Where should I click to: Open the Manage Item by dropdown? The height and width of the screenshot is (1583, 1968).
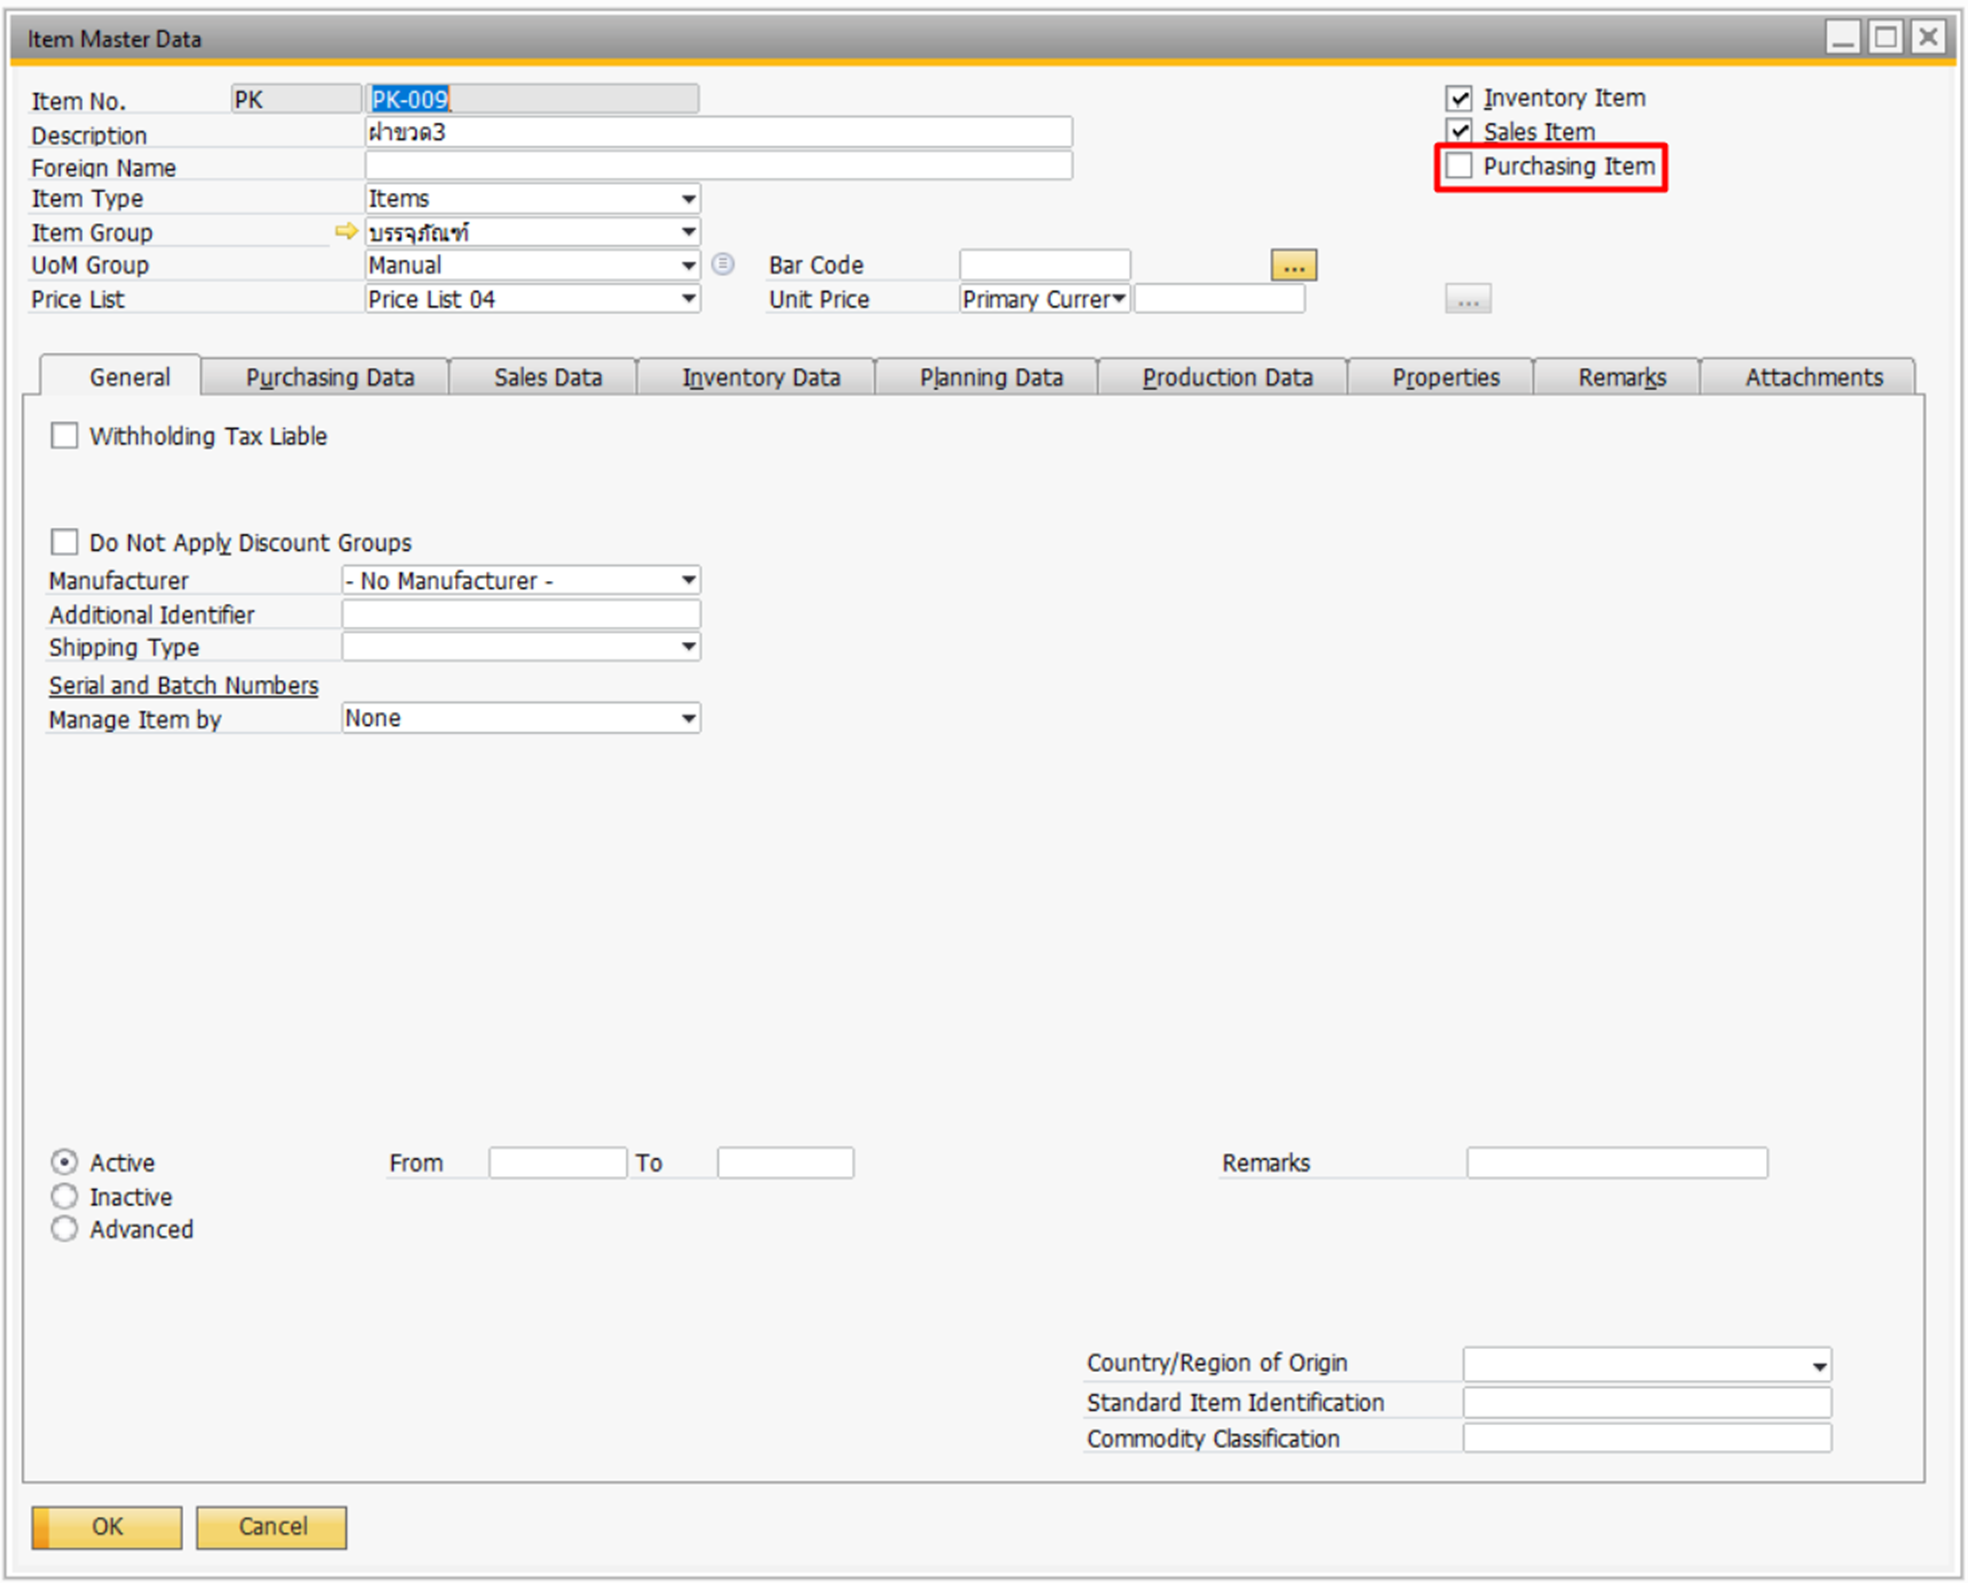tap(688, 719)
